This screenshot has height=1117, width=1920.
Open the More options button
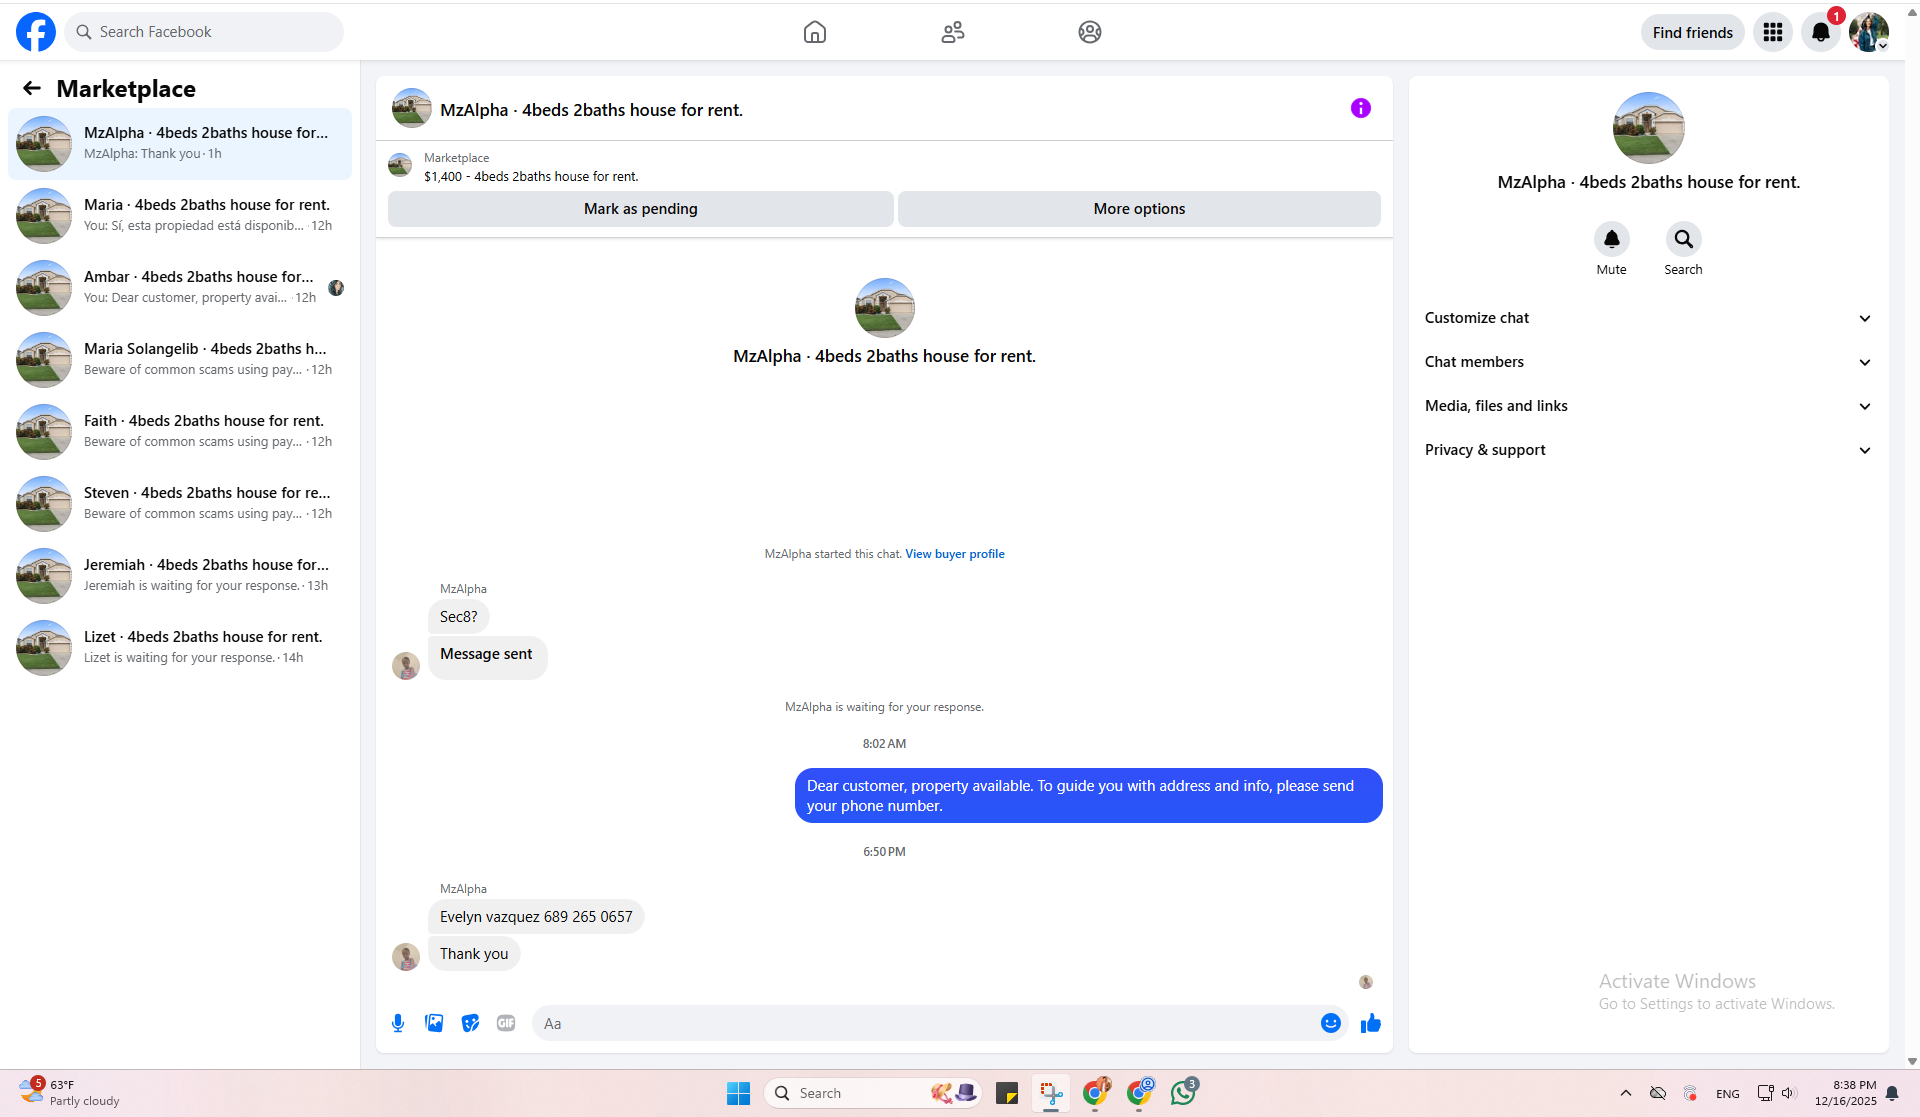[x=1139, y=209]
